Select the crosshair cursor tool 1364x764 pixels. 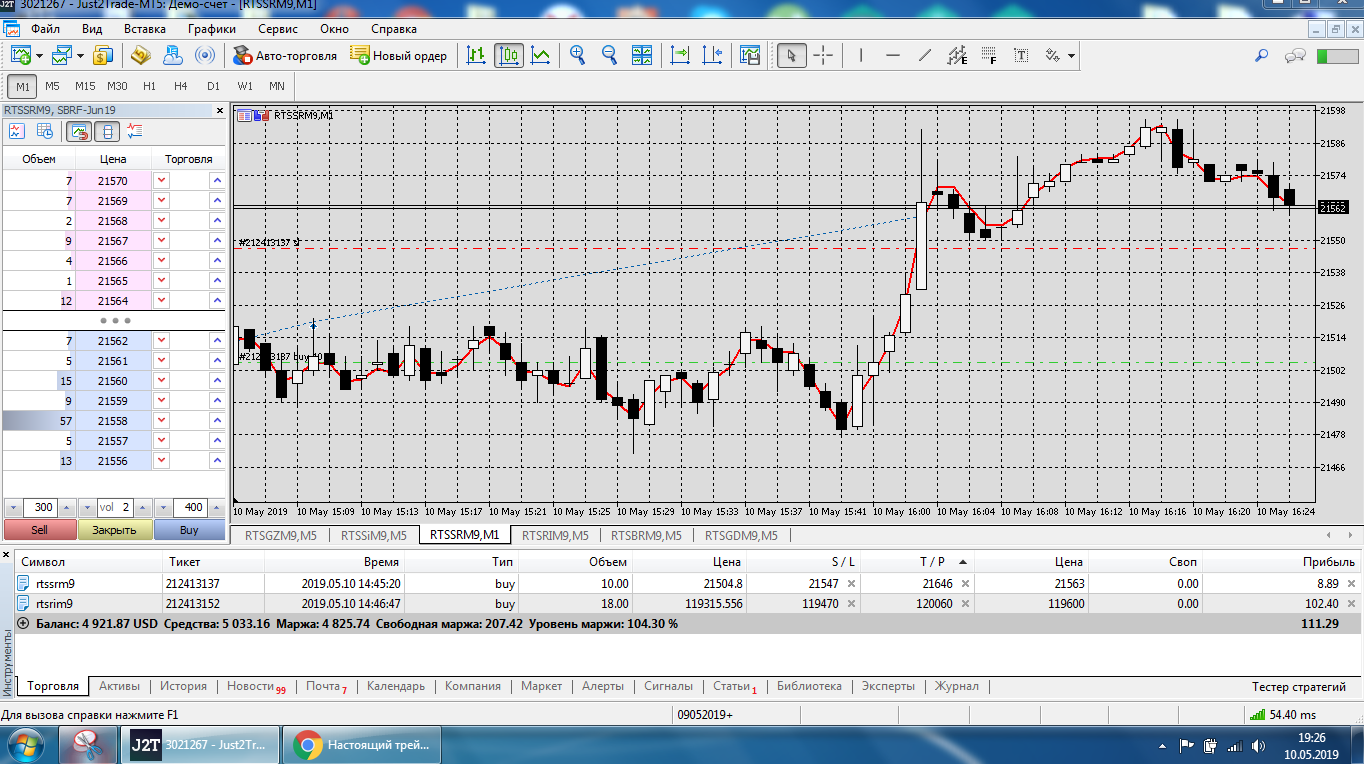[x=823, y=55]
